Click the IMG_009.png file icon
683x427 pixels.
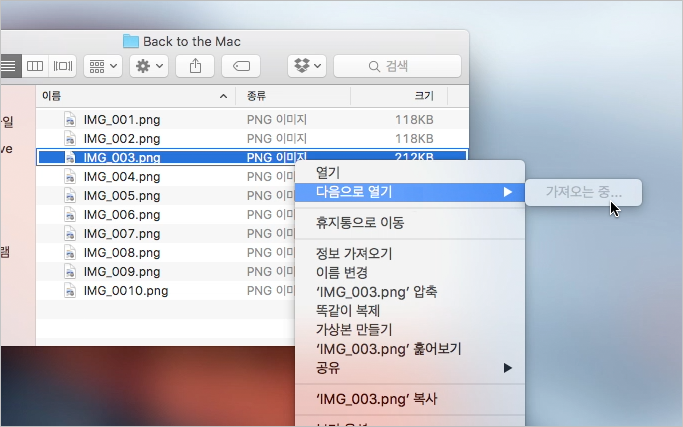pos(70,271)
